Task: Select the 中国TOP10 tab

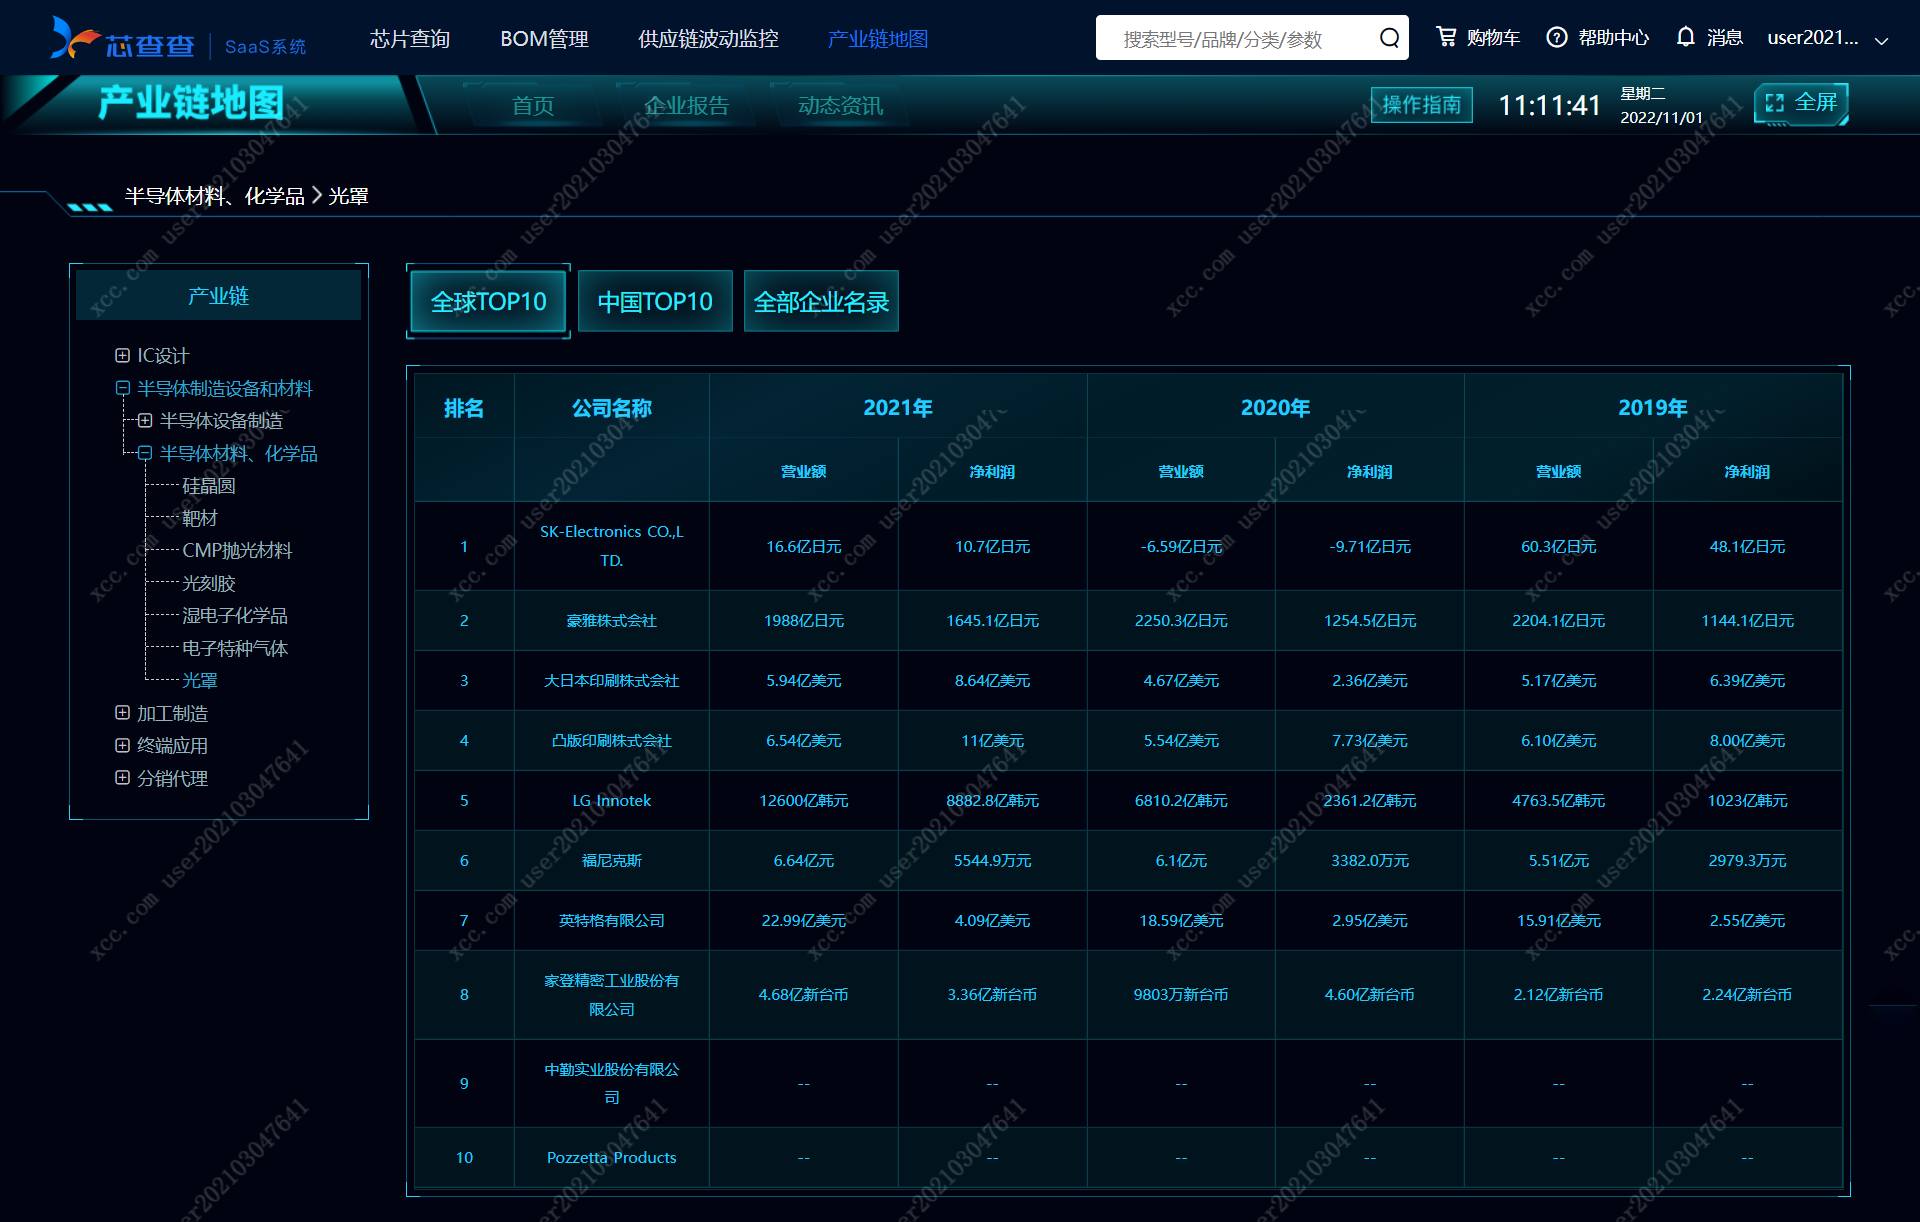Action: pyautogui.click(x=655, y=301)
